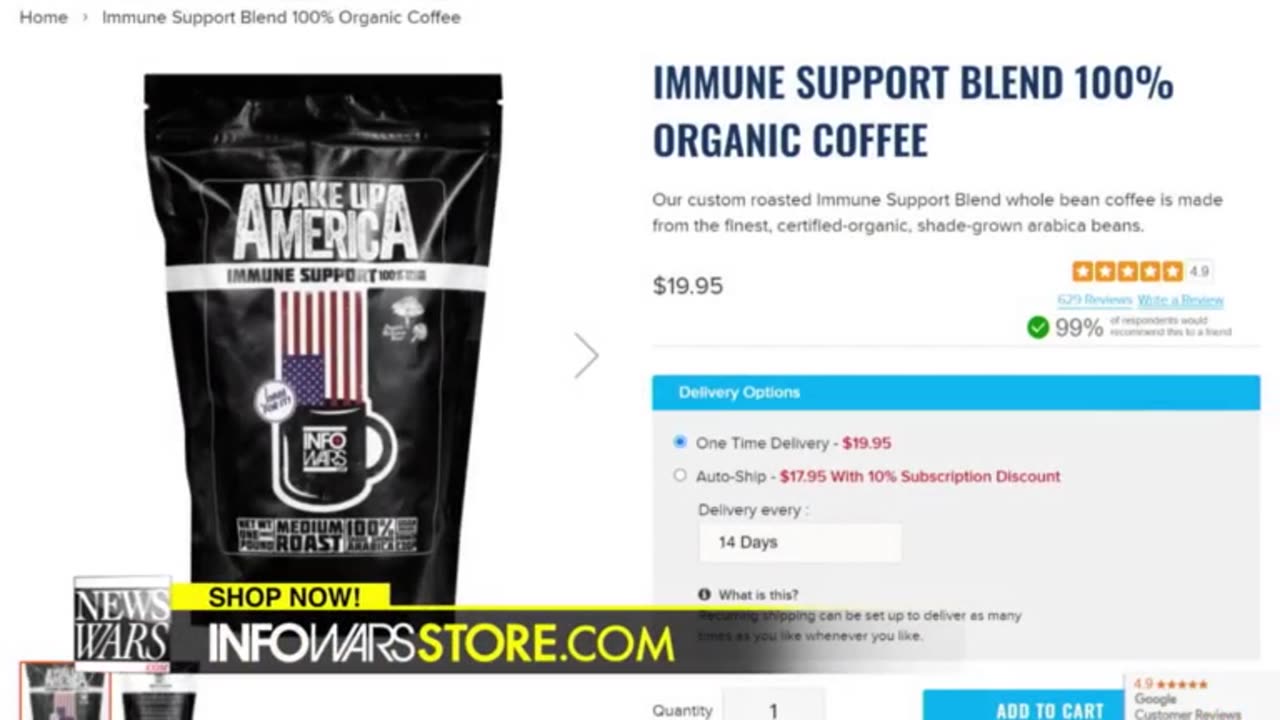Click the orange five-star rating icons
Screen dimensions: 1280x720
point(1127,271)
